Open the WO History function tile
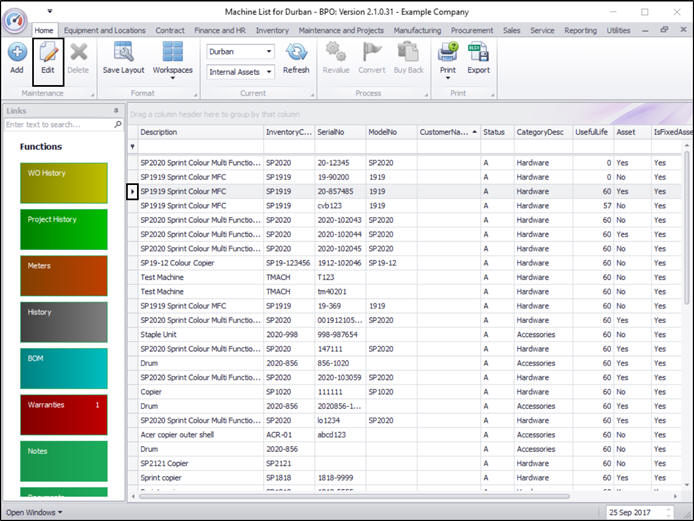This screenshot has height=521, width=694. click(x=64, y=183)
